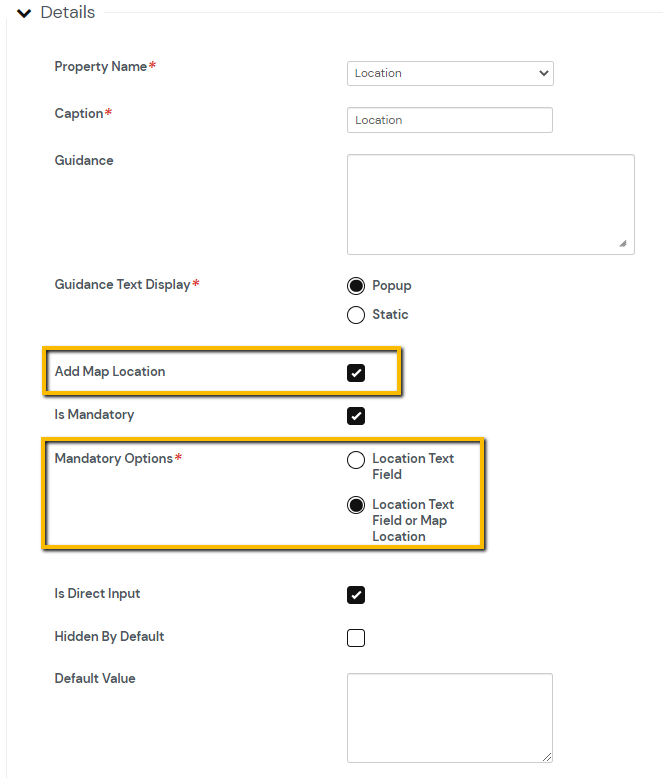Click the Mandatory Options field label
The width and height of the screenshot is (663, 778).
(114, 459)
